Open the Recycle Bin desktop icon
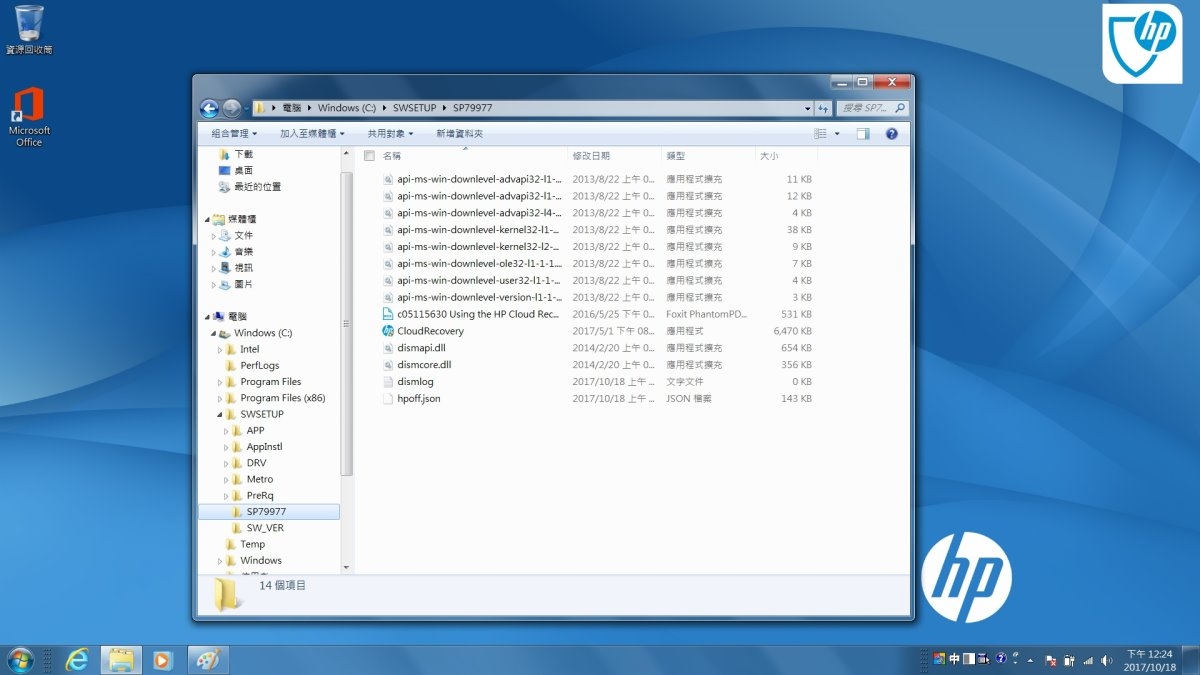This screenshot has width=1200, height=675. click(x=29, y=30)
